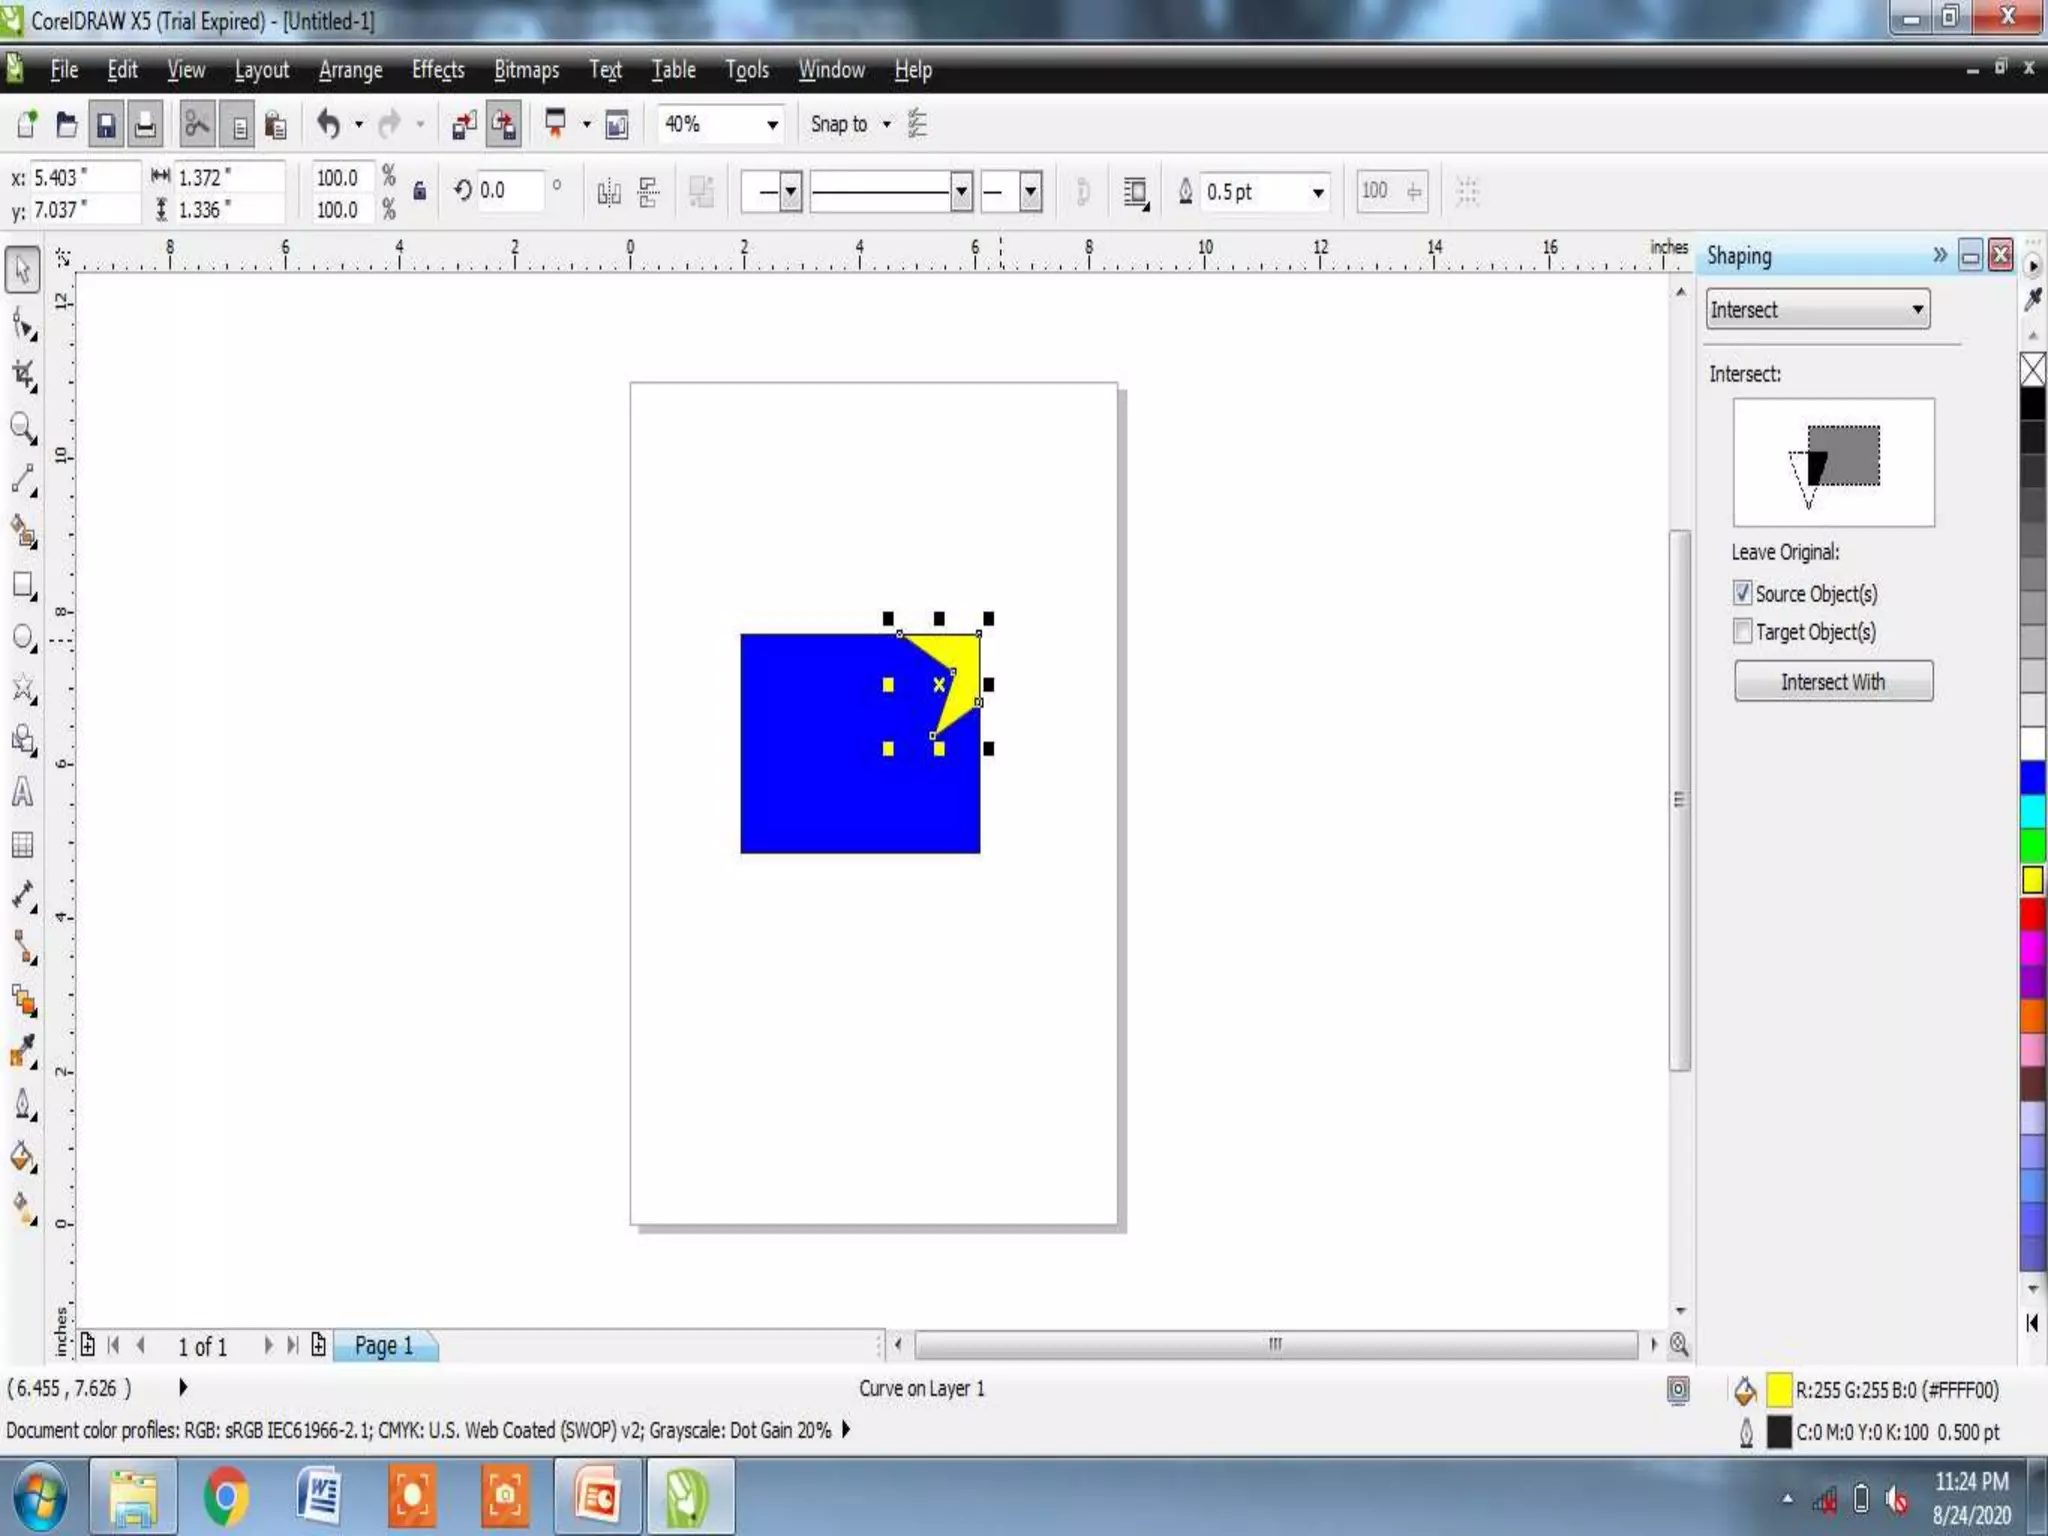The width and height of the screenshot is (2048, 1536).
Task: Click the Import icon in toolbar
Action: click(x=464, y=124)
